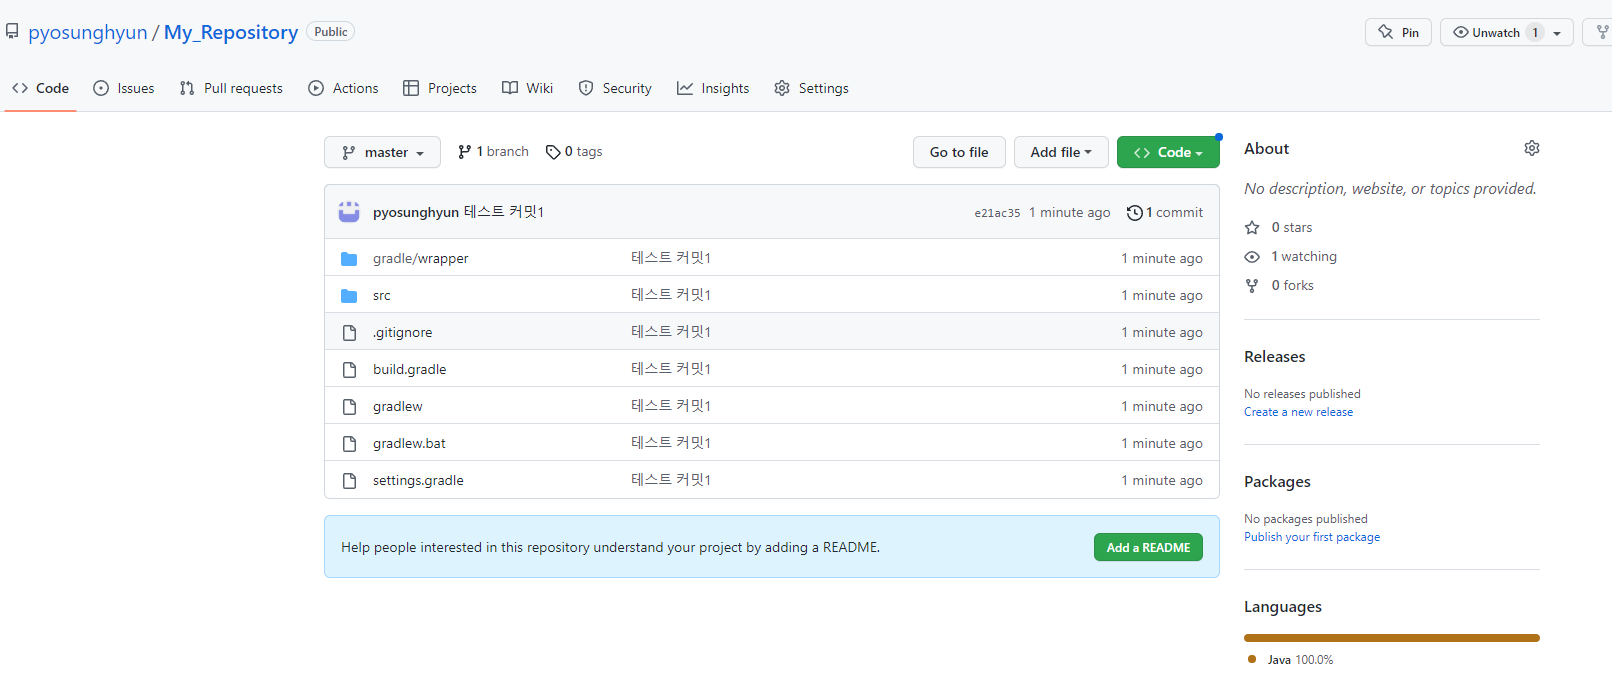Click the pyosunghyun author name in commit row

pyautogui.click(x=416, y=213)
